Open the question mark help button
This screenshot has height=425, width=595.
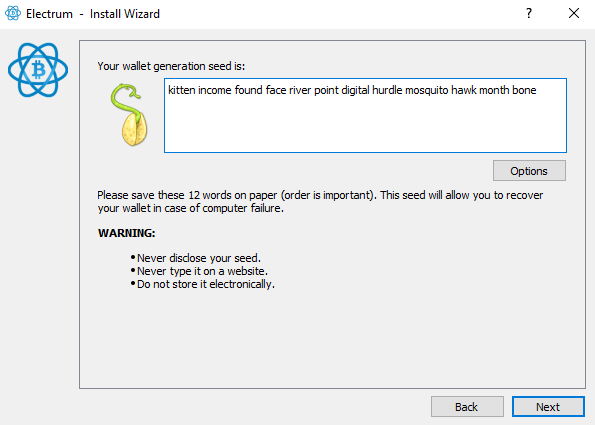click(x=529, y=13)
